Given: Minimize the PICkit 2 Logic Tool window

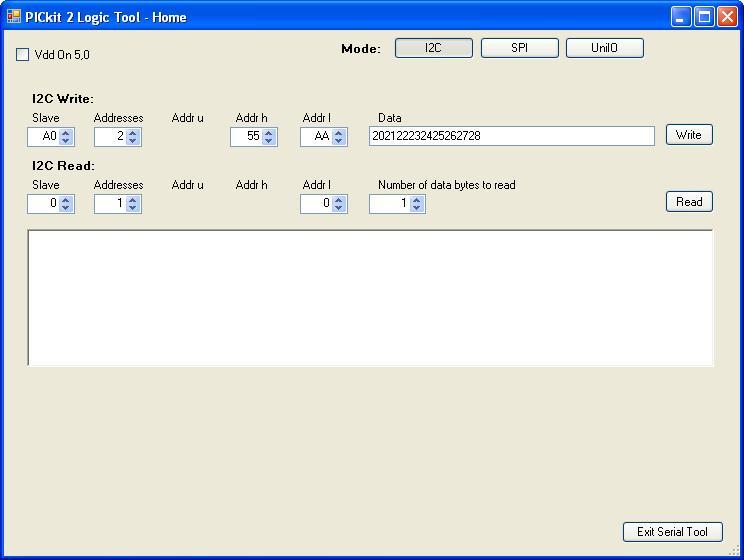Looking at the screenshot, I should (681, 17).
